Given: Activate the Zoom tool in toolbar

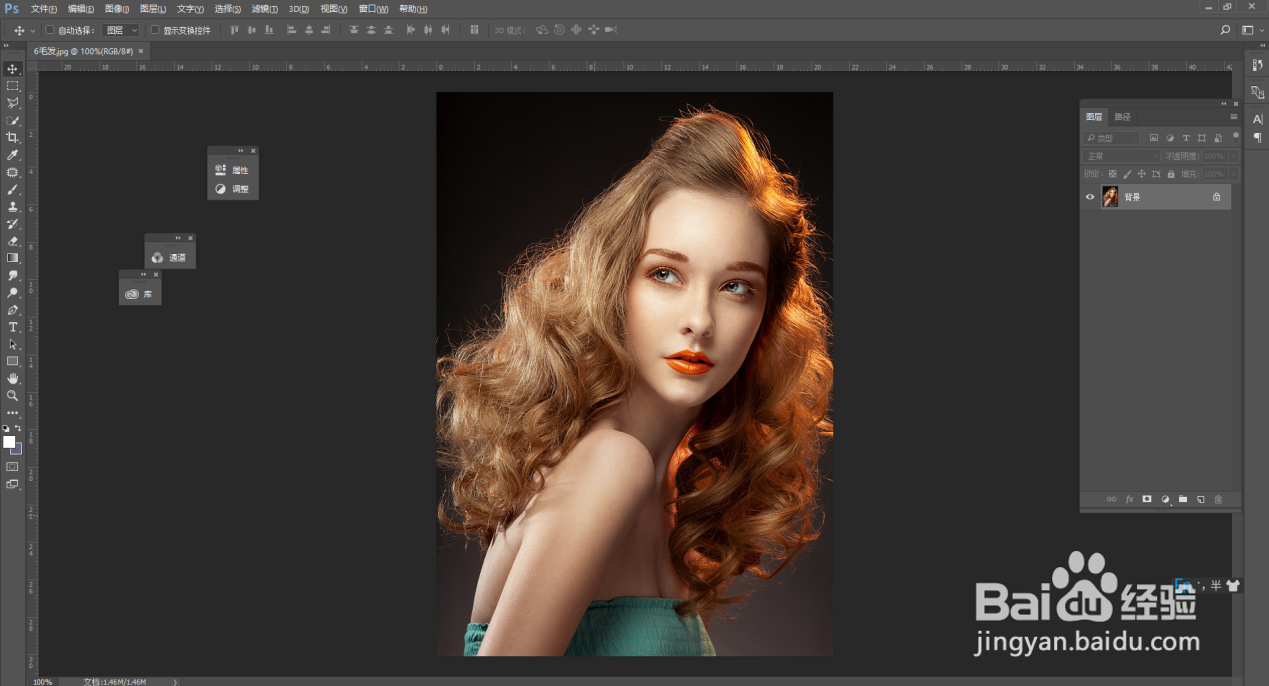Looking at the screenshot, I should point(13,395).
